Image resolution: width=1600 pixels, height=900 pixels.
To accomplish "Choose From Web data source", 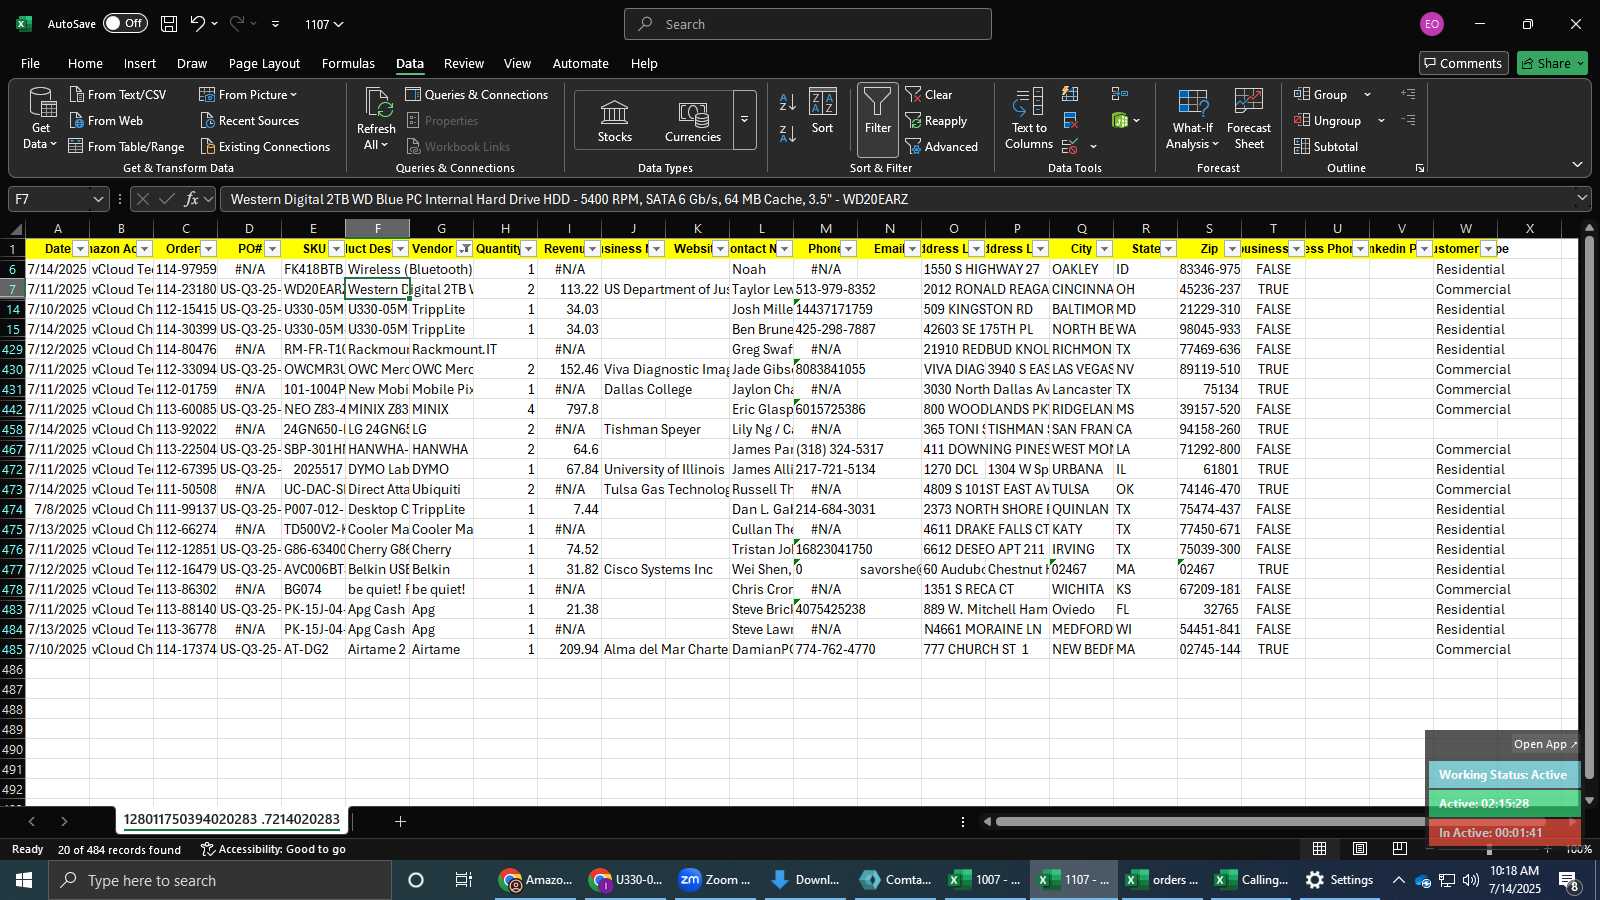I will pyautogui.click(x=106, y=120).
